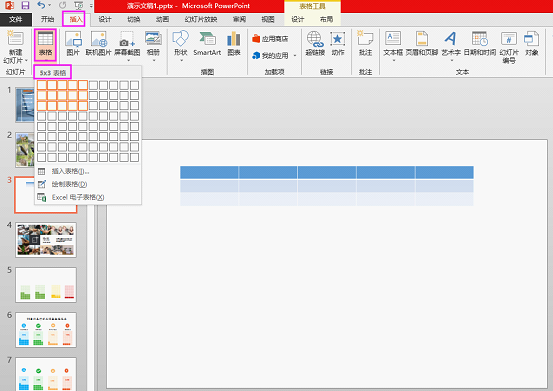Pick the top-left cell in the table grid
This screenshot has height=391, width=553.
[42, 85]
